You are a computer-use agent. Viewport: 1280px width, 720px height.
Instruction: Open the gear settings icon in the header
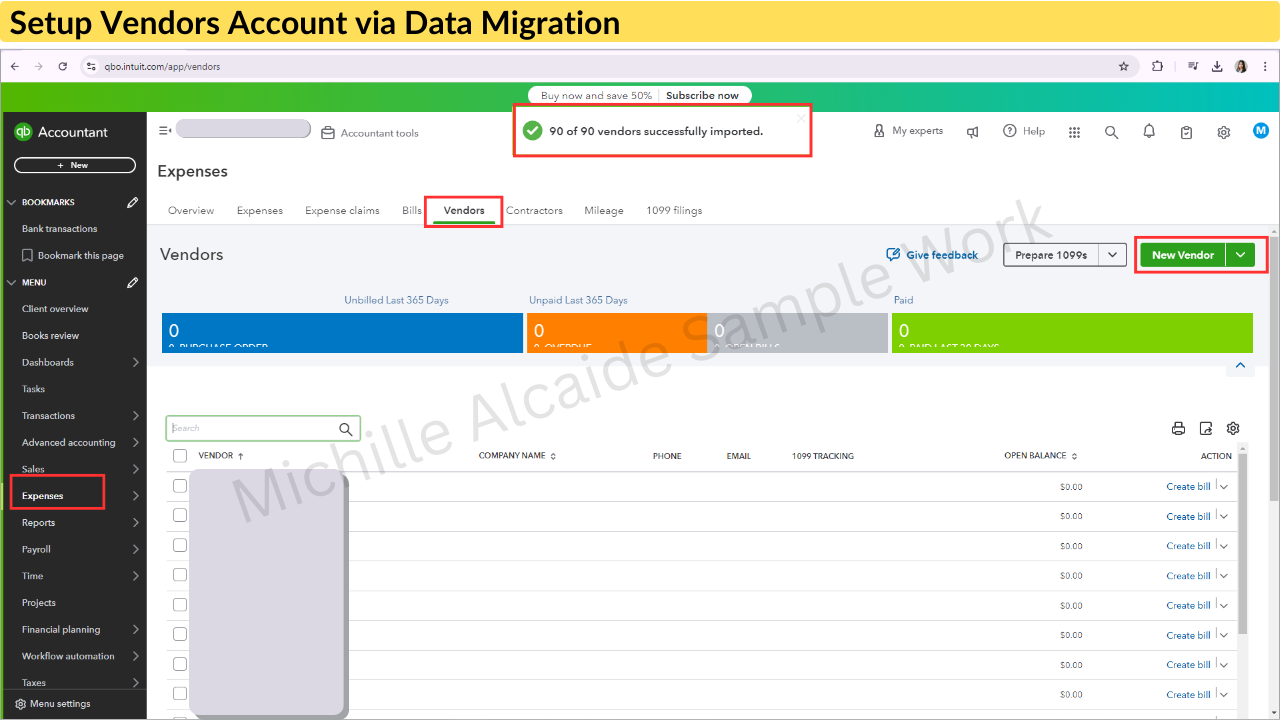[x=1223, y=132]
